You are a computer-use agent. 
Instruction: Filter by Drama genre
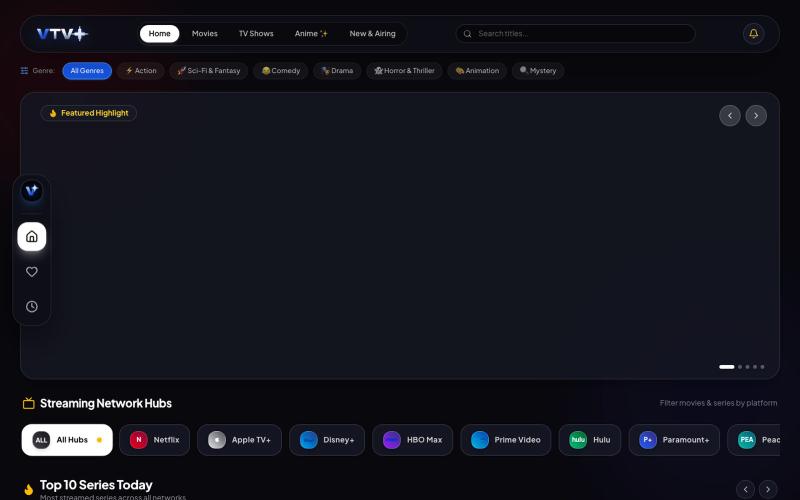(337, 71)
